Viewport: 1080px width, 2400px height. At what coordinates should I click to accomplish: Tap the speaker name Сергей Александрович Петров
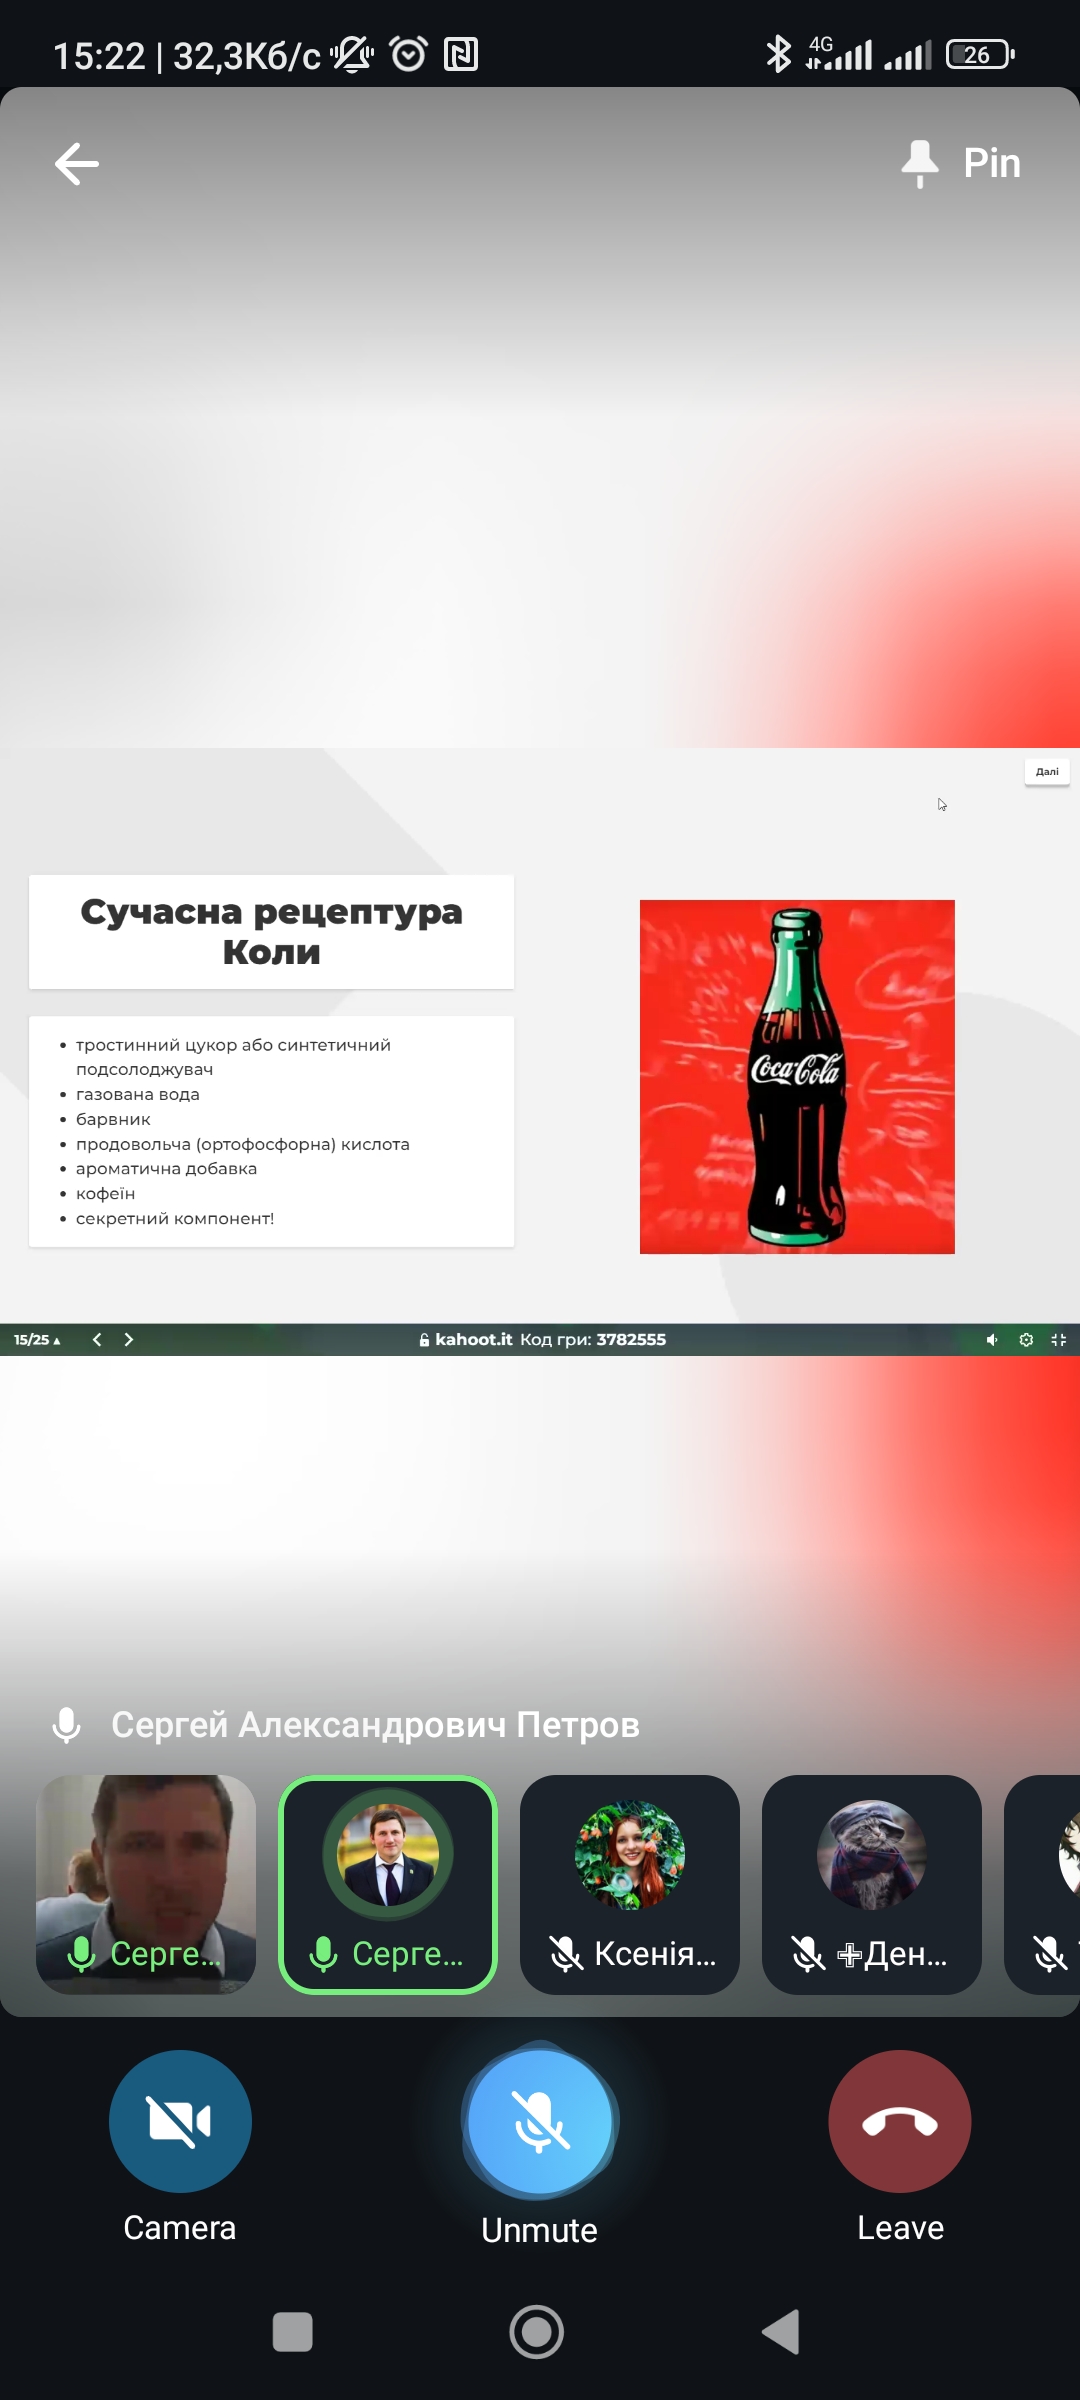tap(375, 1725)
